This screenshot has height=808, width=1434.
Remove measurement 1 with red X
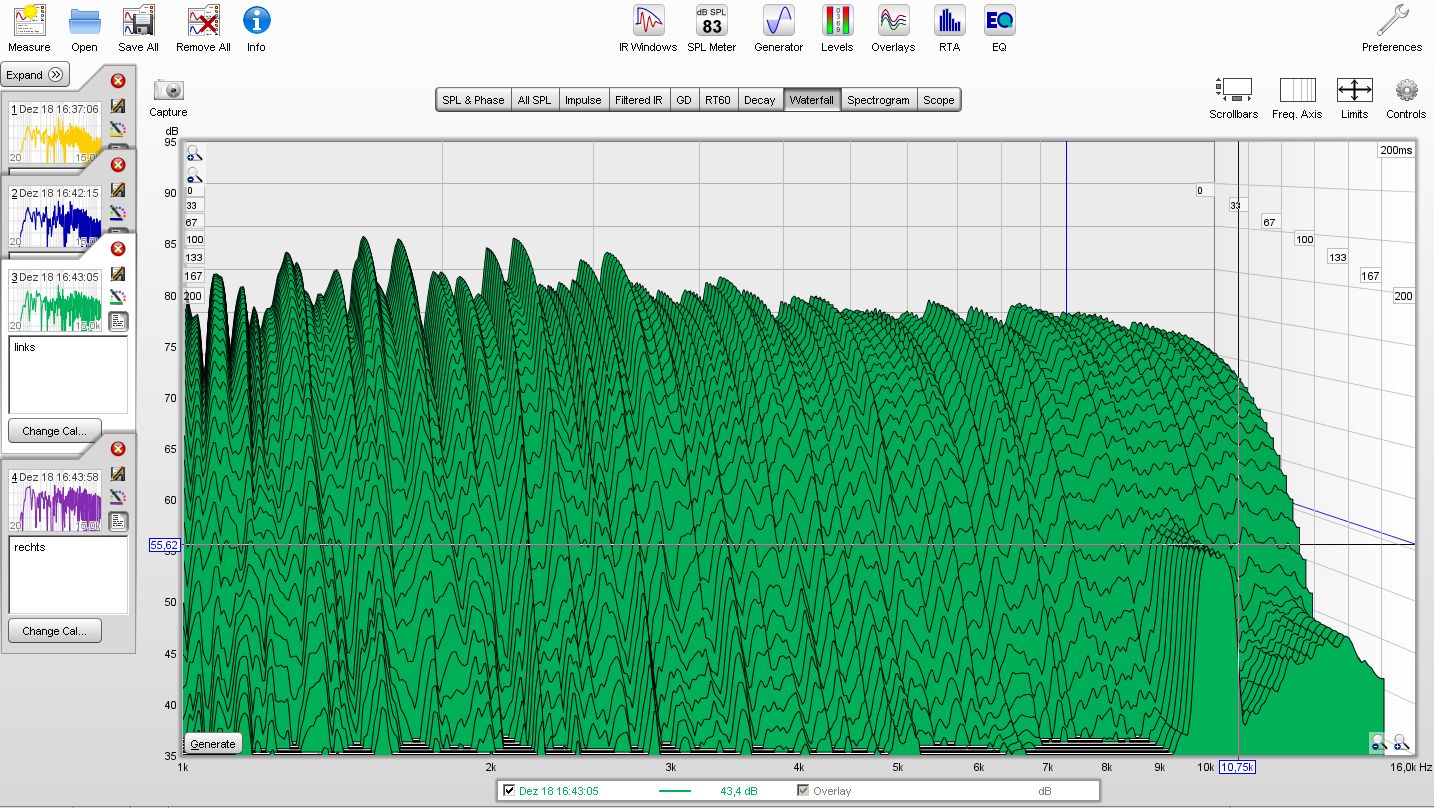[x=118, y=81]
